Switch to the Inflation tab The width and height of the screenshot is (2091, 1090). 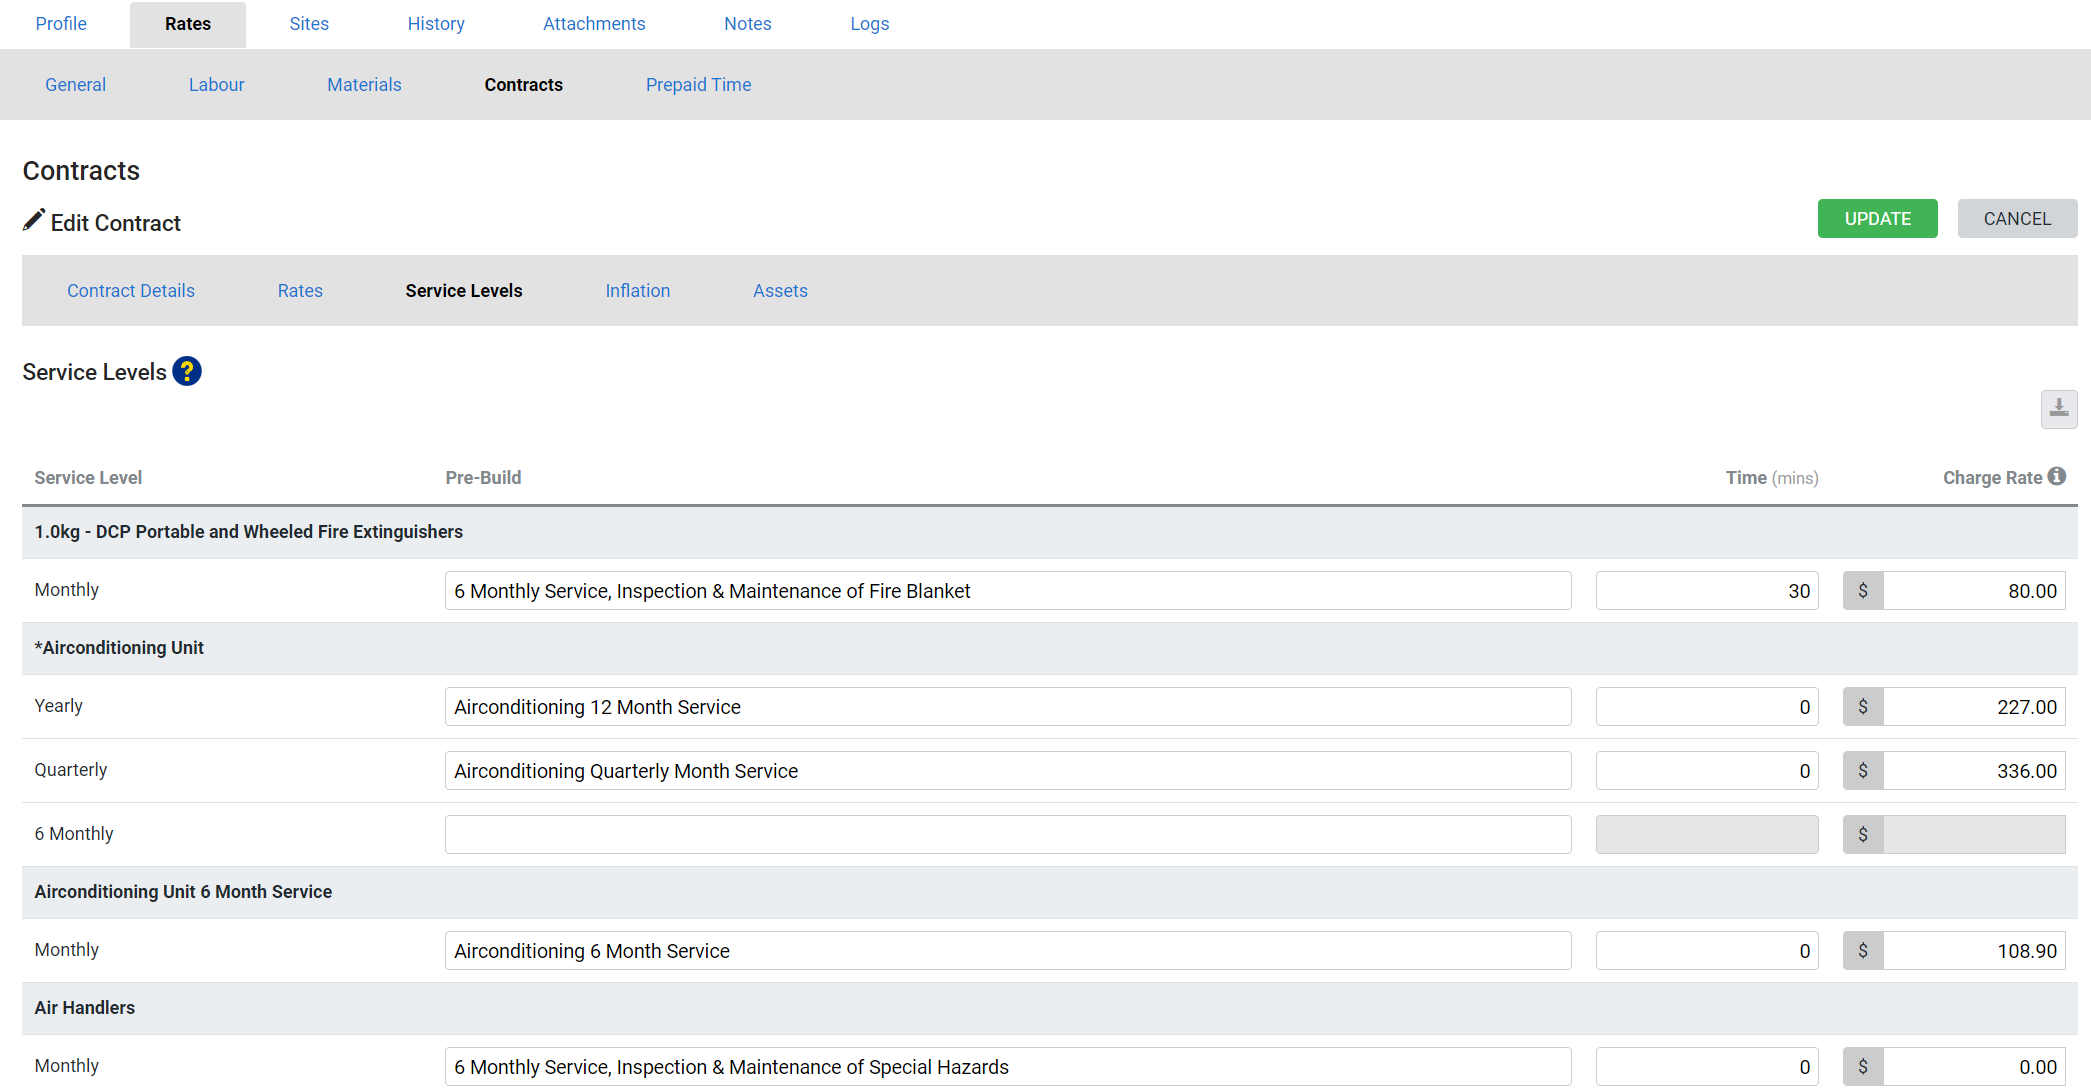(637, 291)
